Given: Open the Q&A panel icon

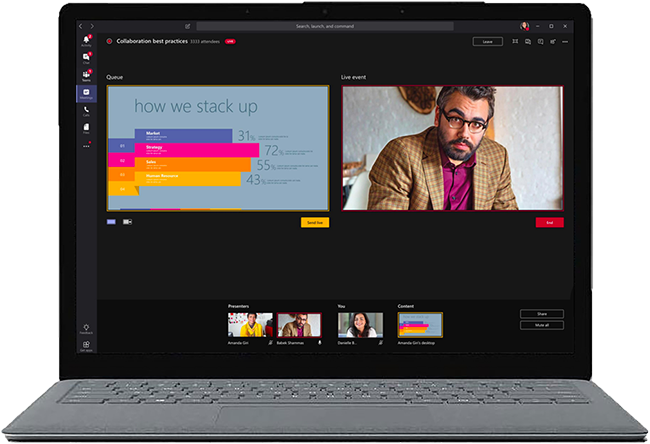Looking at the screenshot, I should tap(540, 41).
